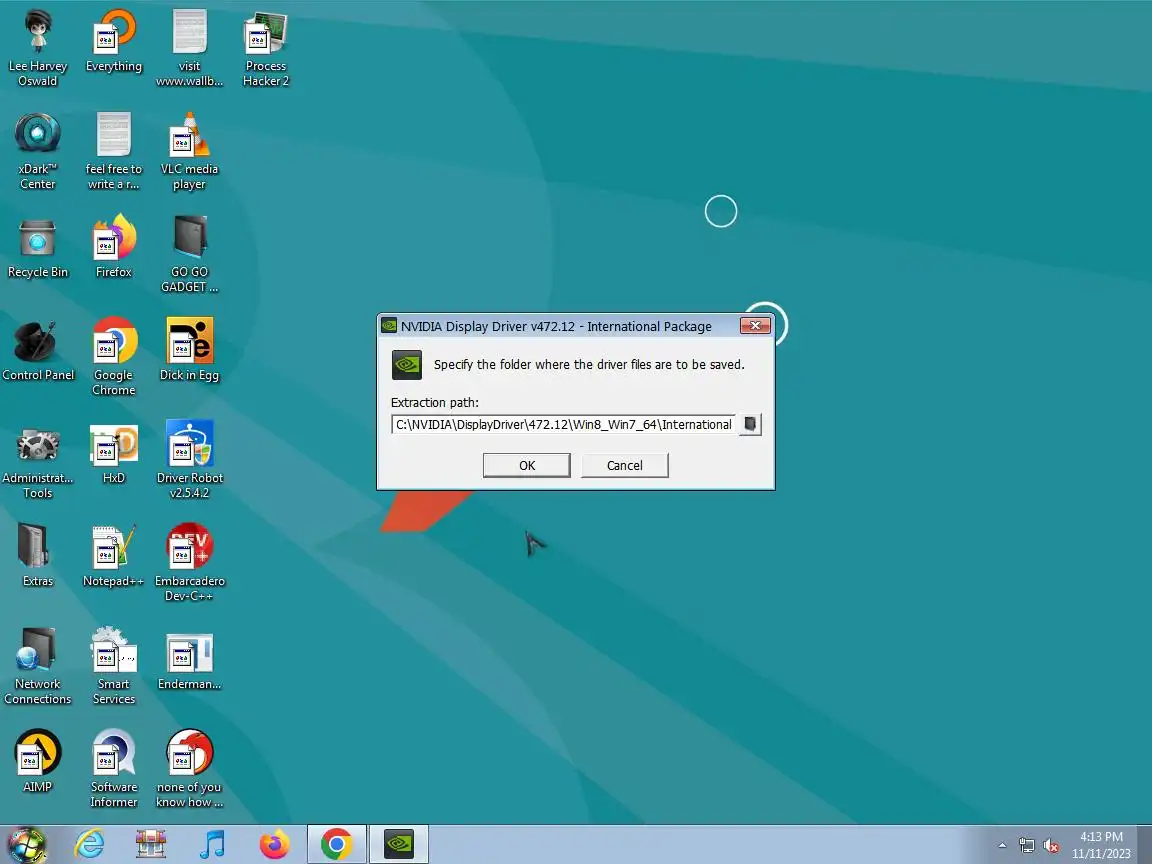Open the taskbar clock showing 4:13 PM
This screenshot has height=864, width=1152.
coord(1101,845)
